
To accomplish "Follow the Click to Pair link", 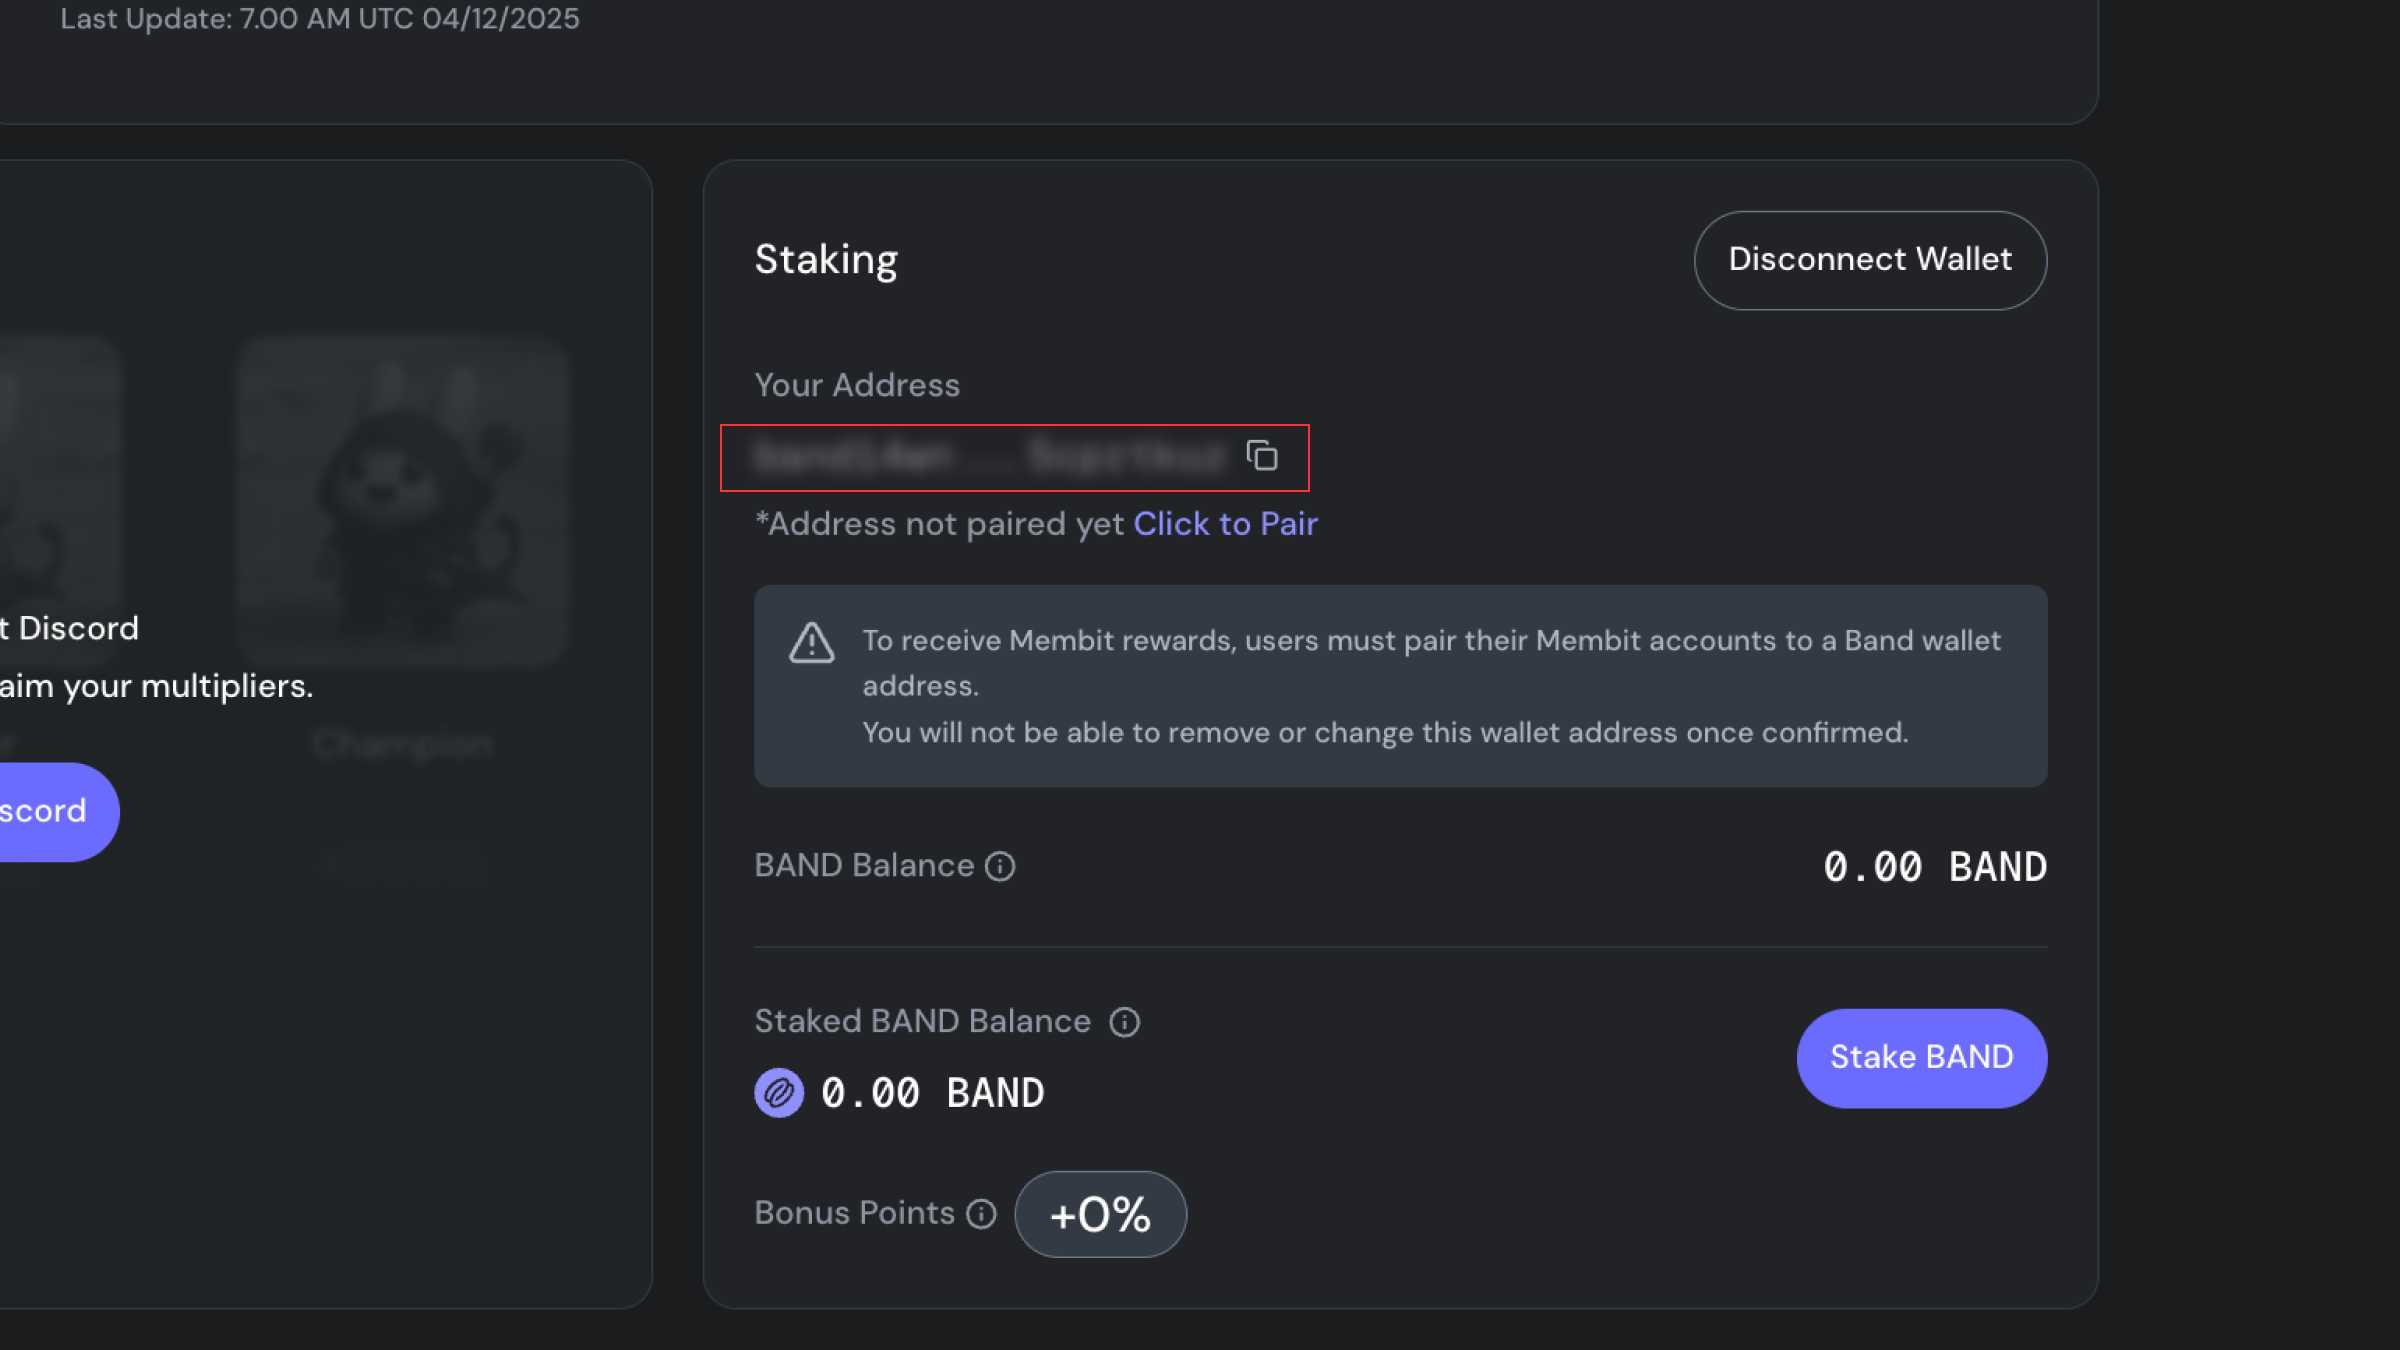I will click(x=1225, y=524).
